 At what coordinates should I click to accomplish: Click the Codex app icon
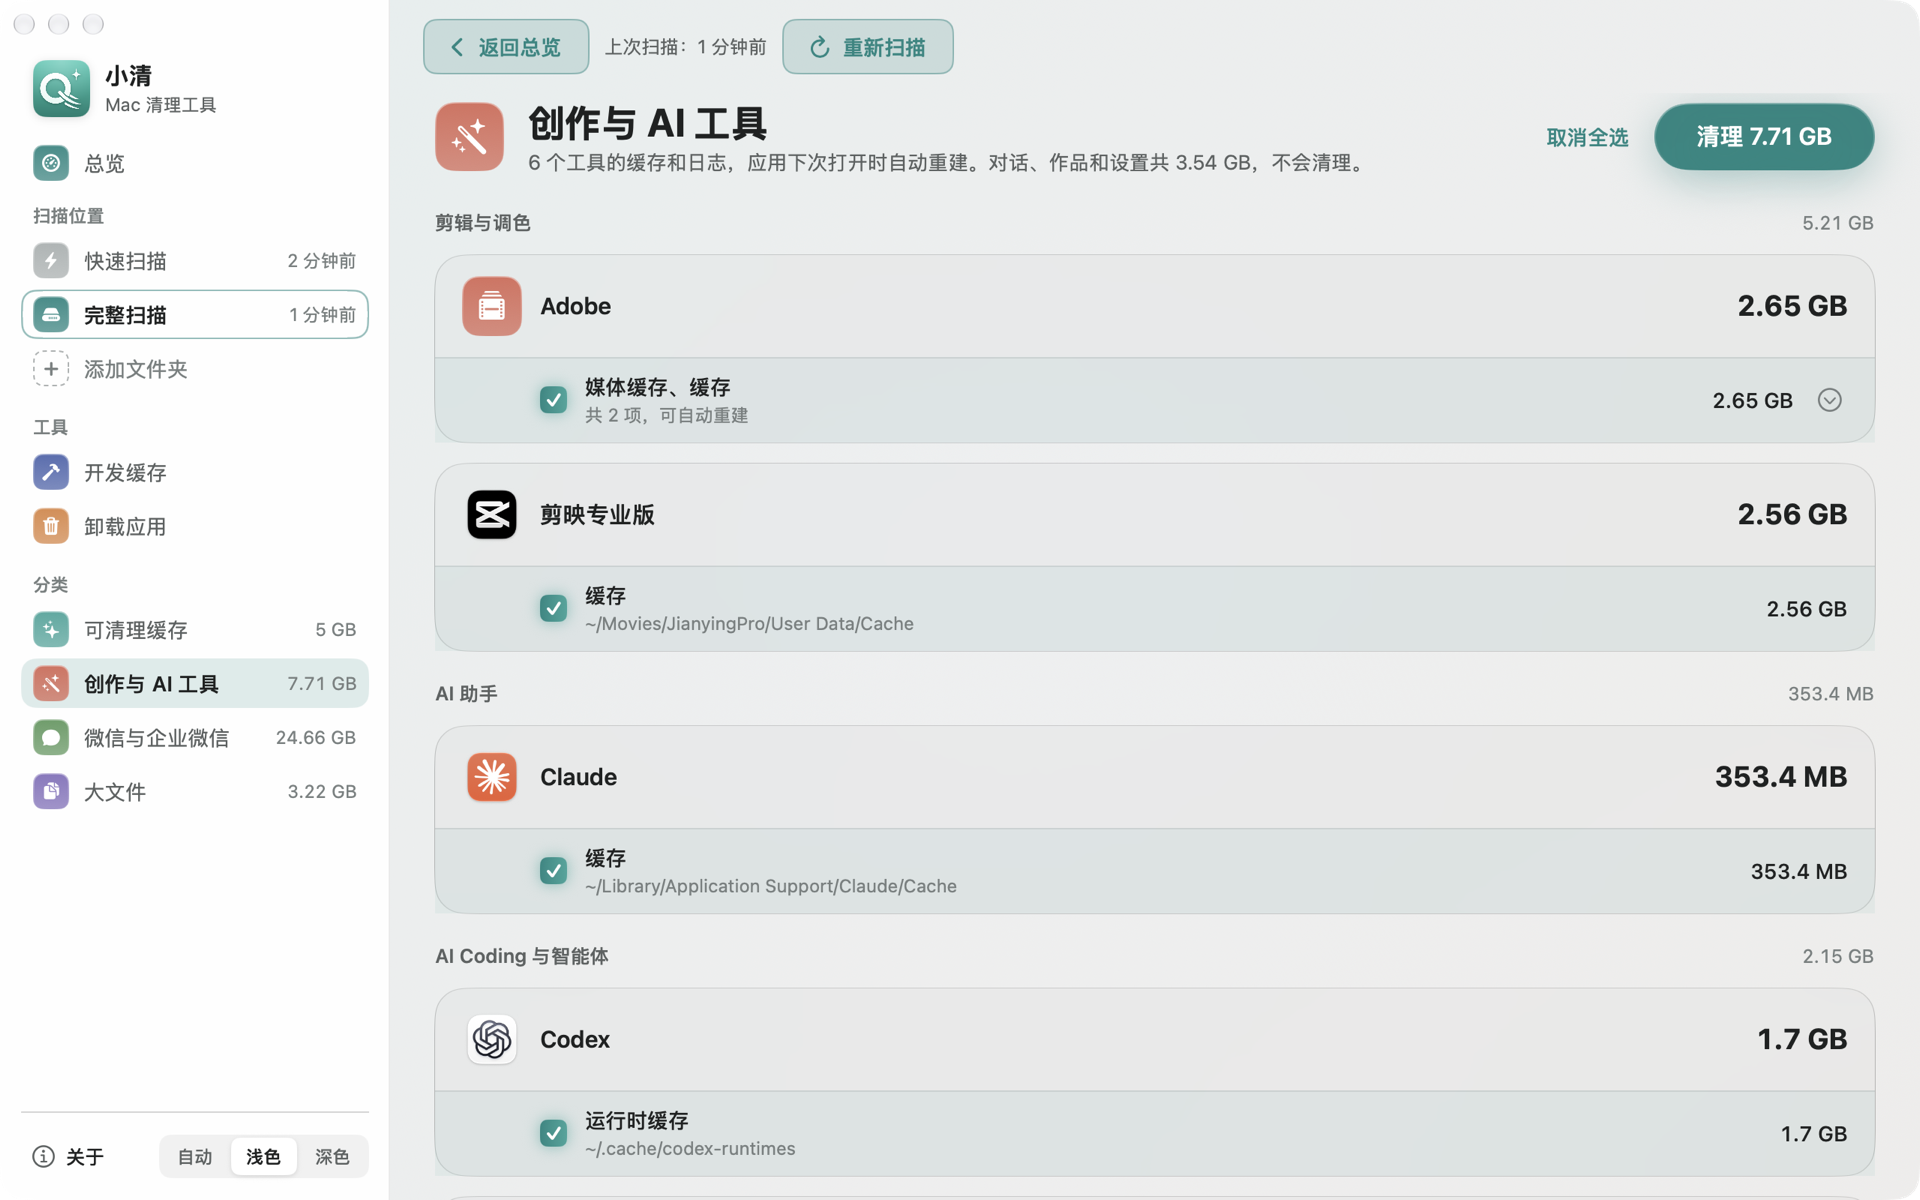492,1040
